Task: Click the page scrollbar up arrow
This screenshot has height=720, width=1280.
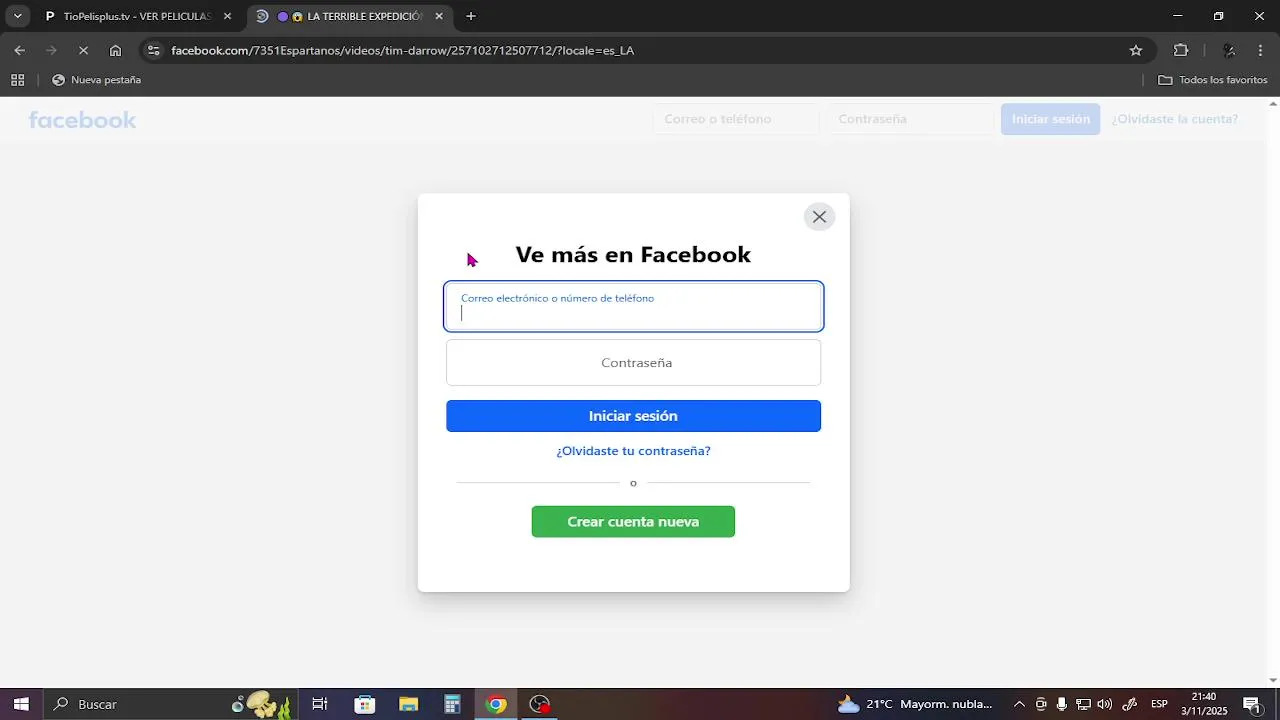Action: pos(1272,103)
